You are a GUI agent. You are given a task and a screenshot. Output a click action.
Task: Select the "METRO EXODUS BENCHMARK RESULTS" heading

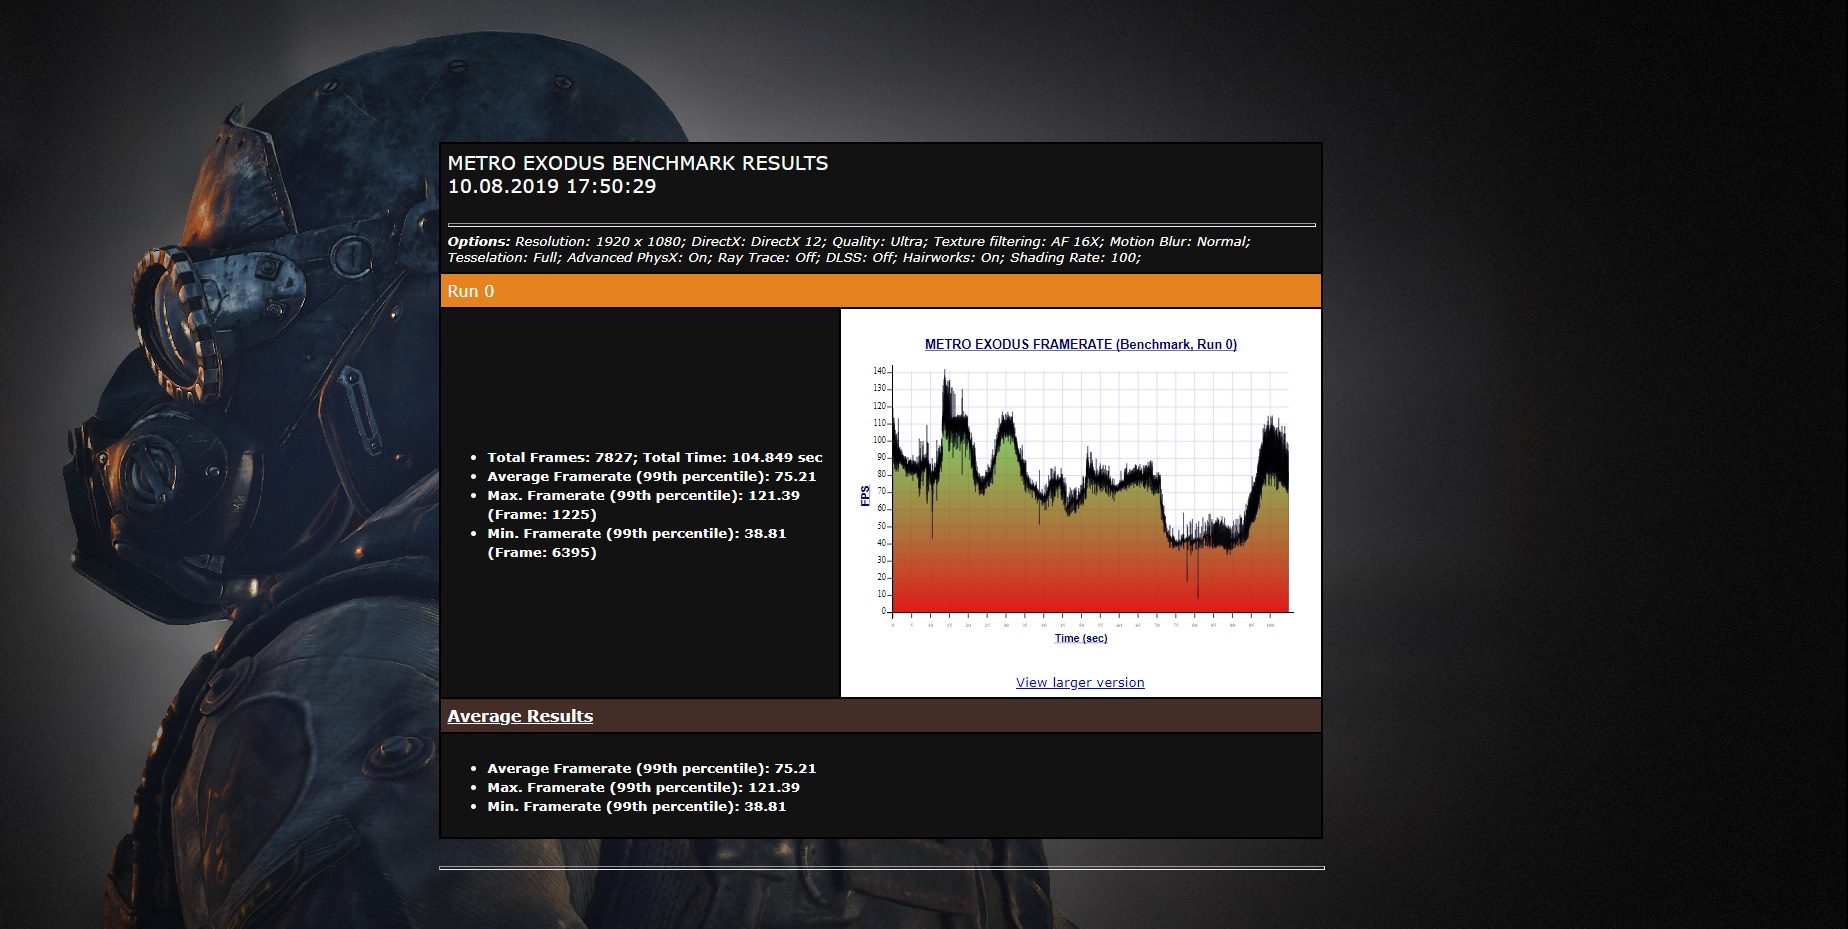point(638,163)
